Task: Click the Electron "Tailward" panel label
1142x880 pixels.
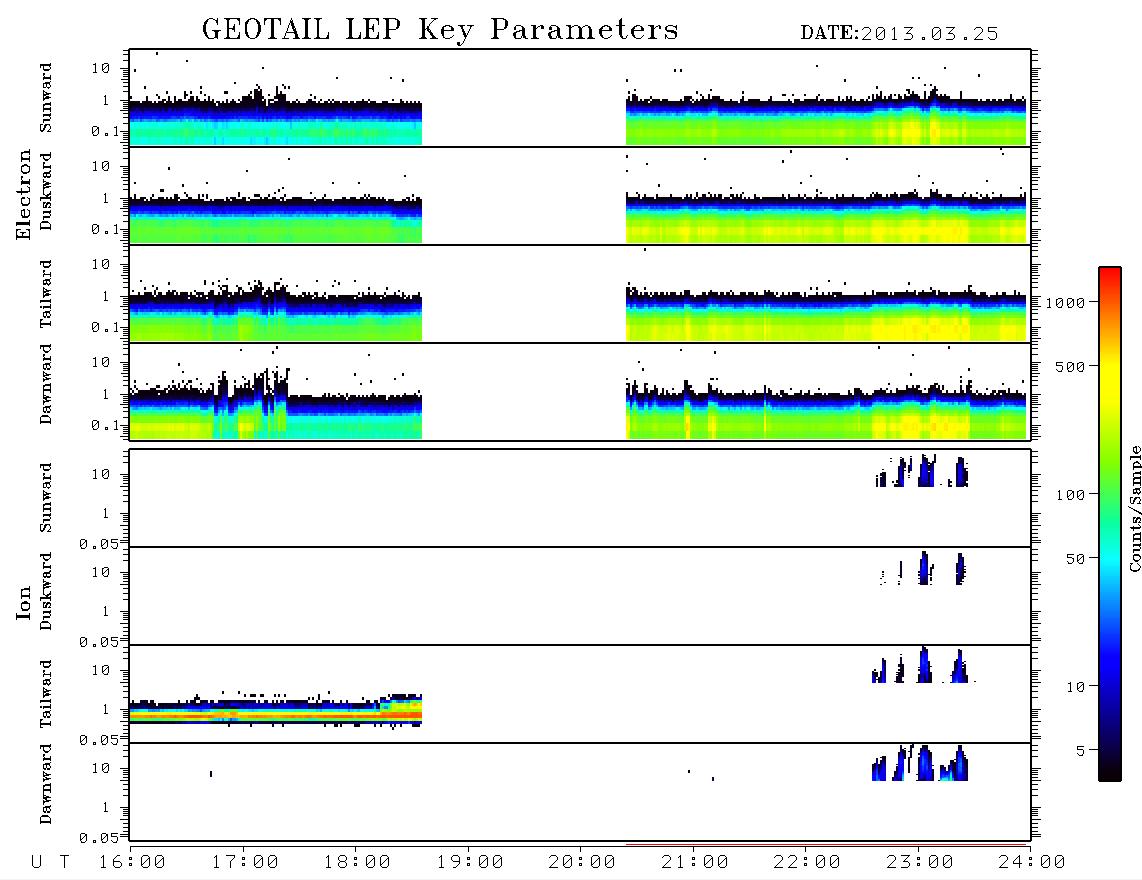Action: coord(46,294)
